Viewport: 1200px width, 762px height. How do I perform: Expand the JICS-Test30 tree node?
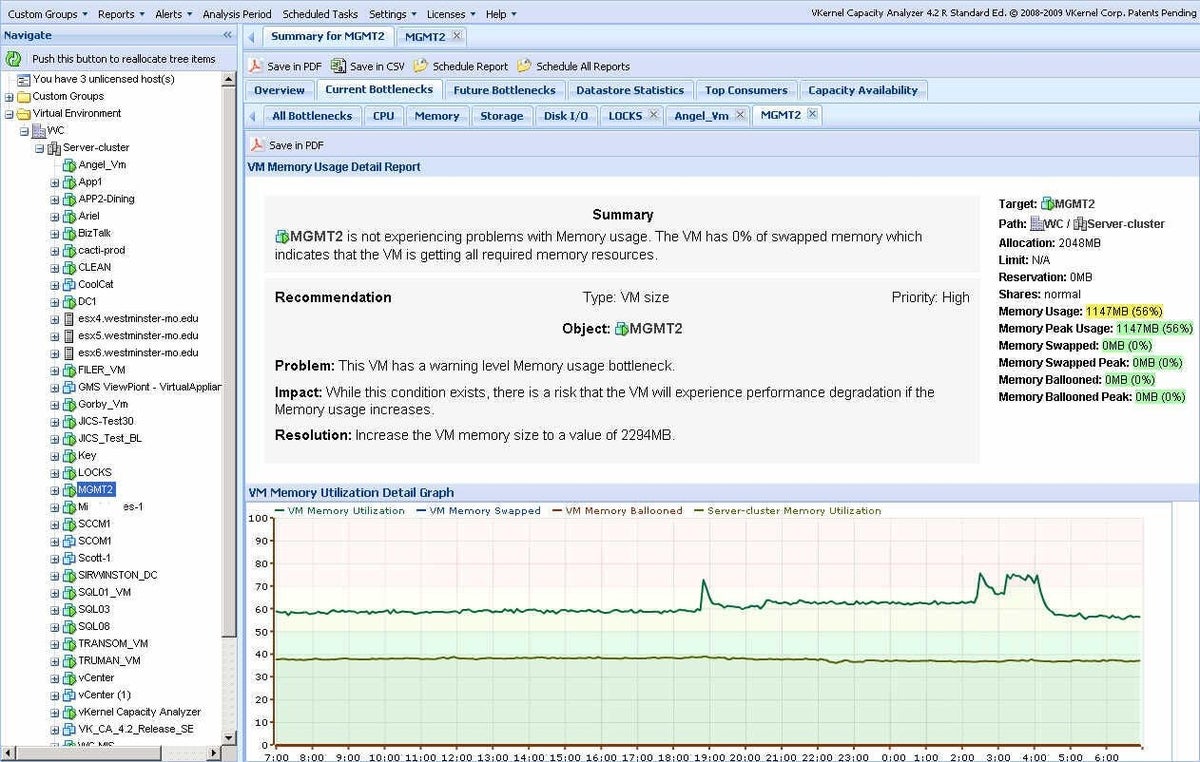pyautogui.click(x=55, y=421)
